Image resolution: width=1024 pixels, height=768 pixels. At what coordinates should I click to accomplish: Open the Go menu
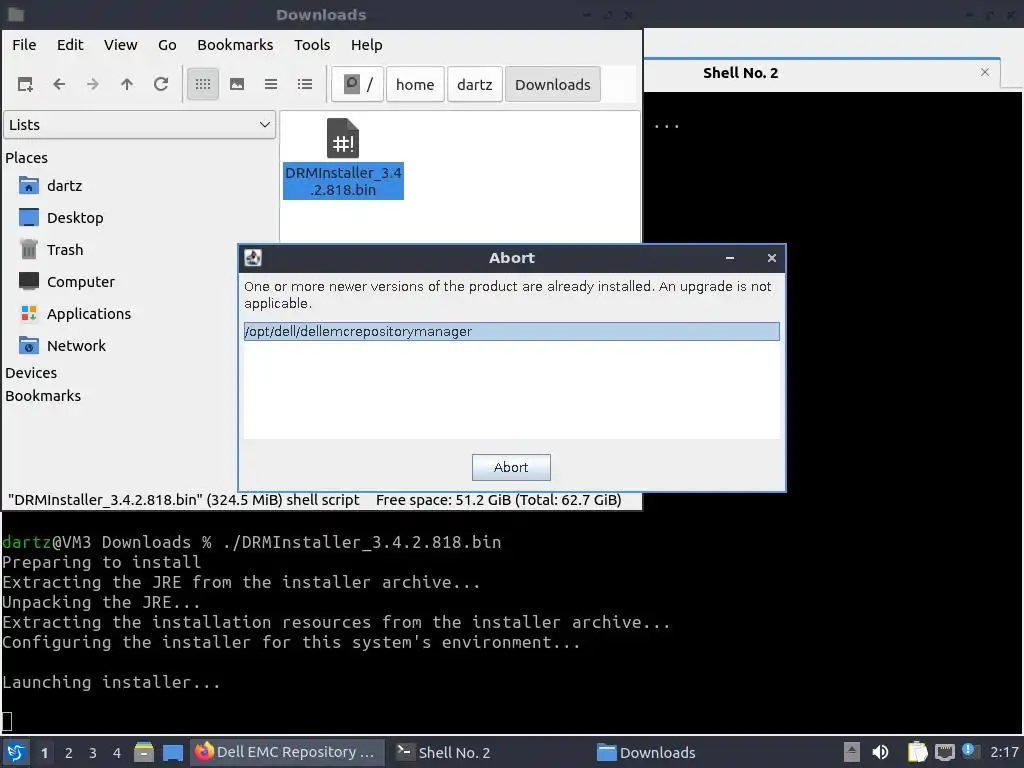(167, 45)
